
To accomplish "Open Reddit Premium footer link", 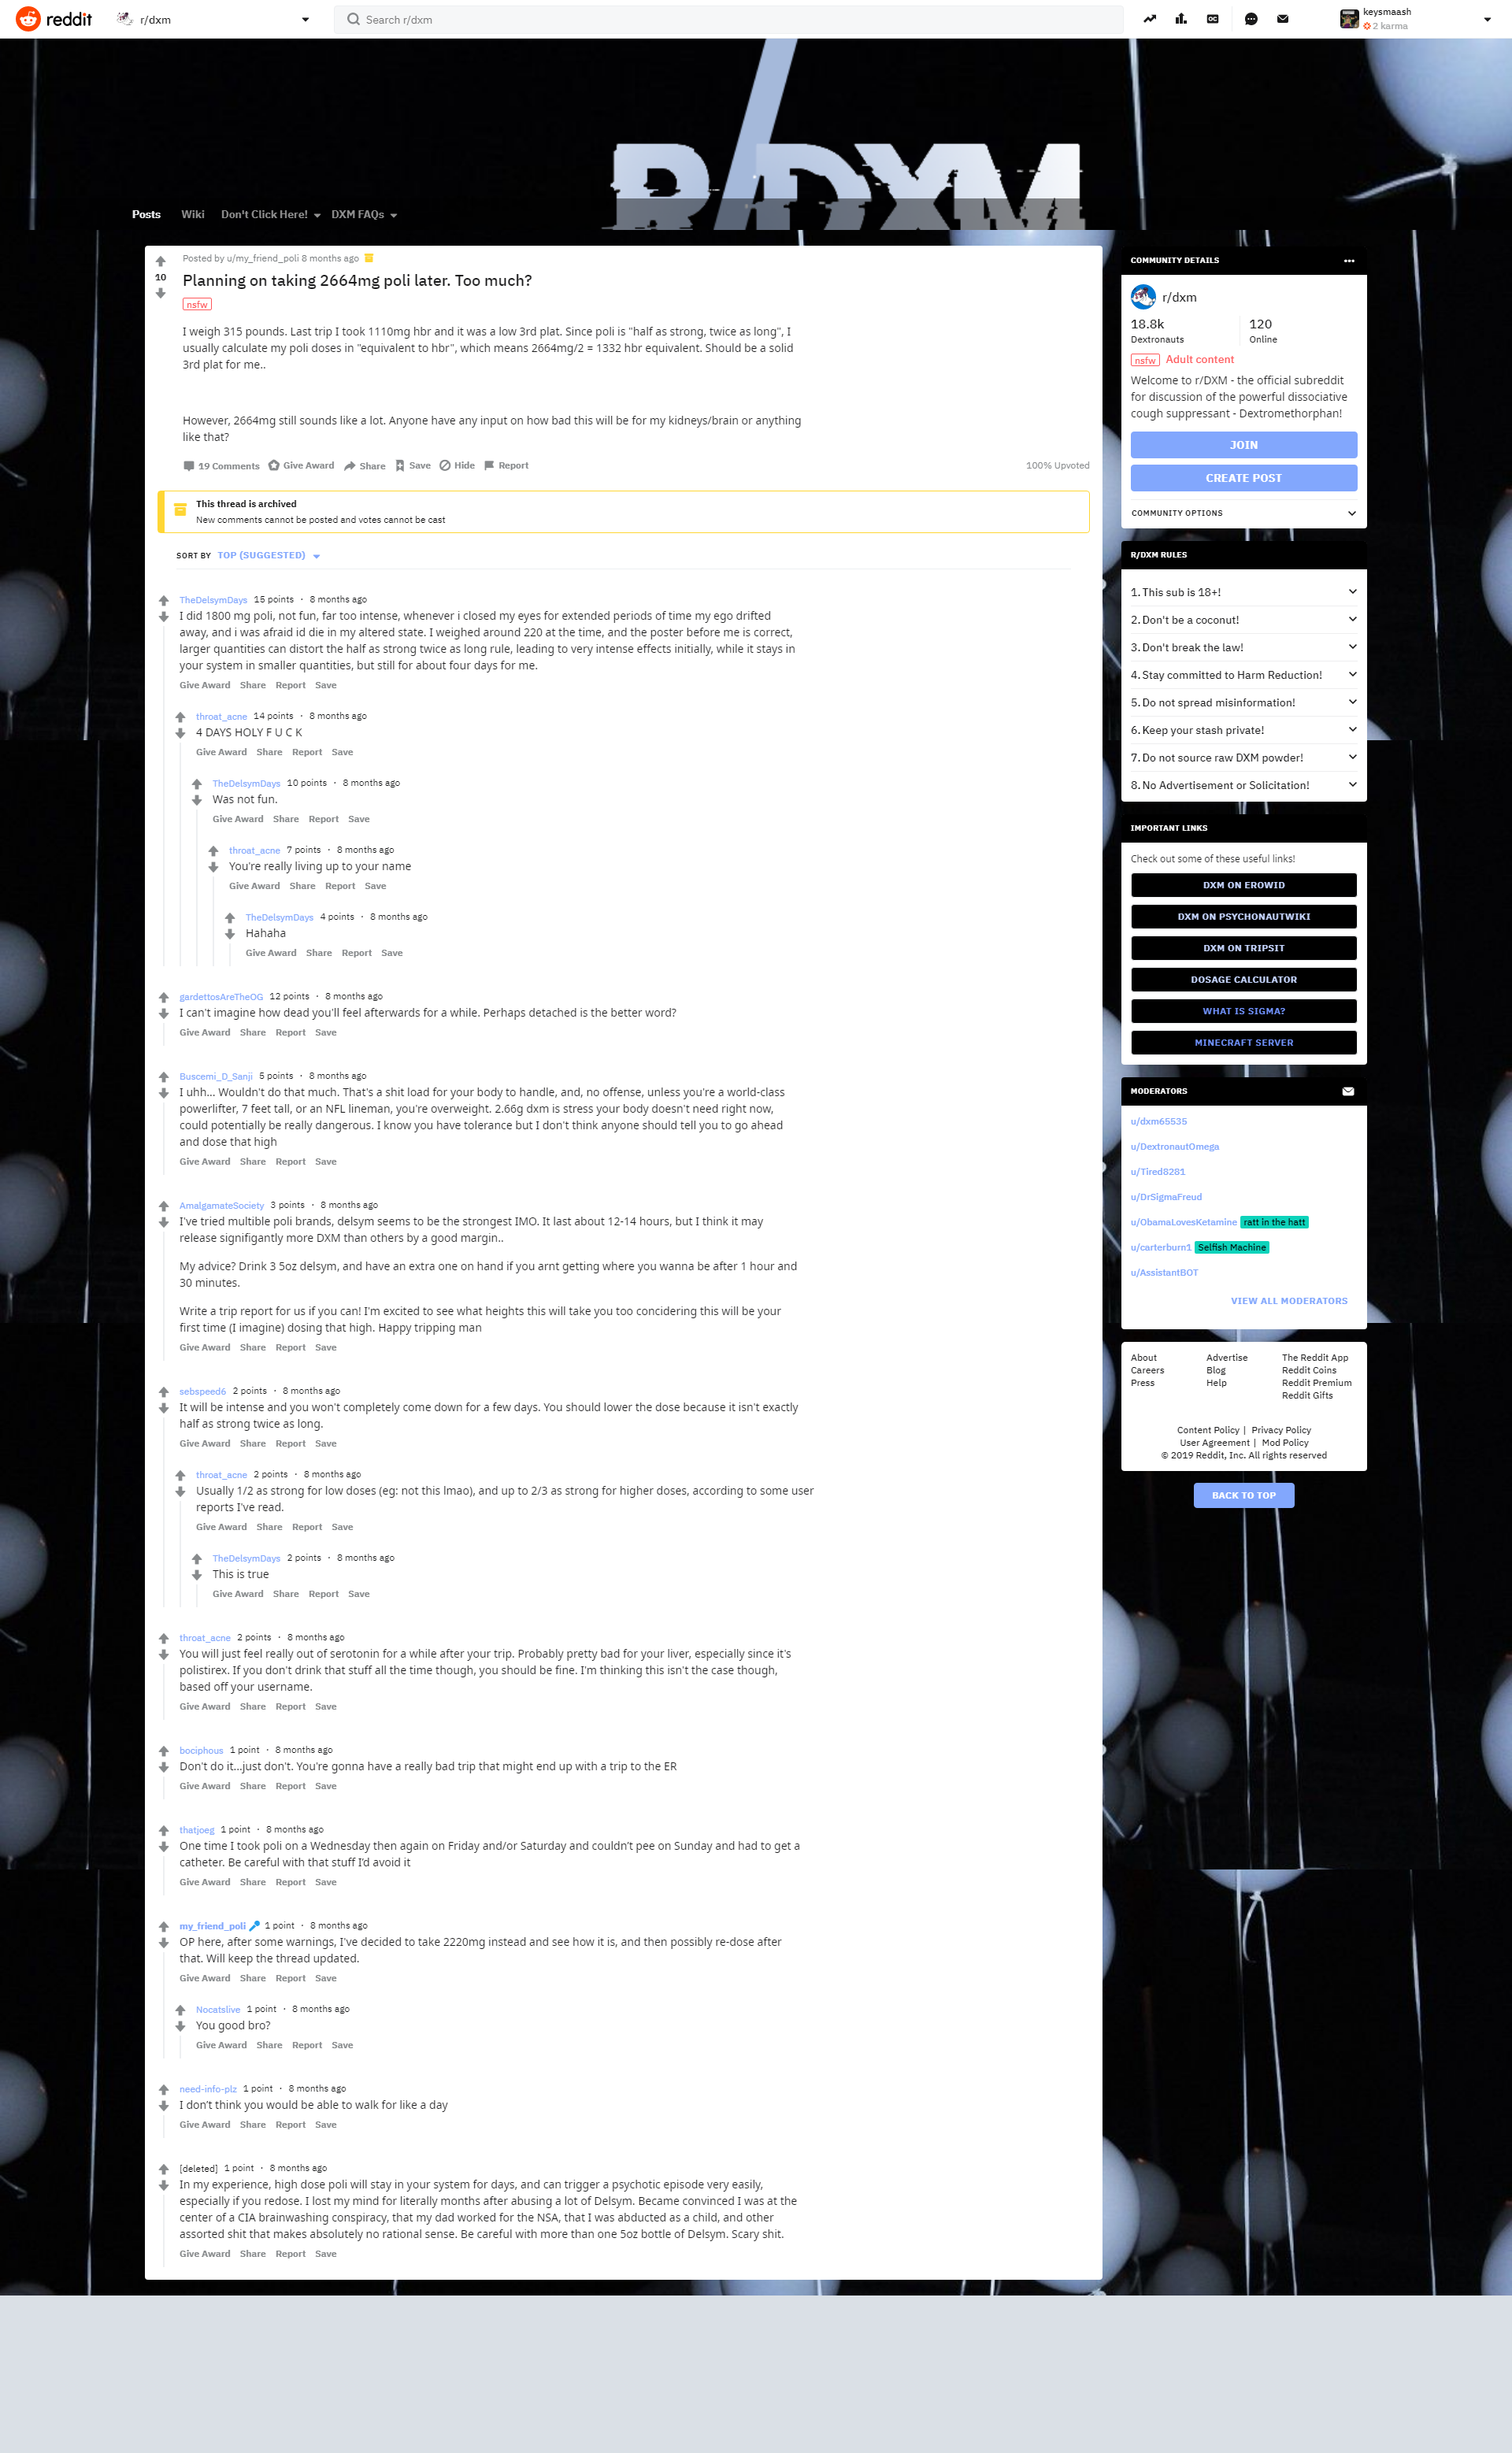I will 1316,1383.
